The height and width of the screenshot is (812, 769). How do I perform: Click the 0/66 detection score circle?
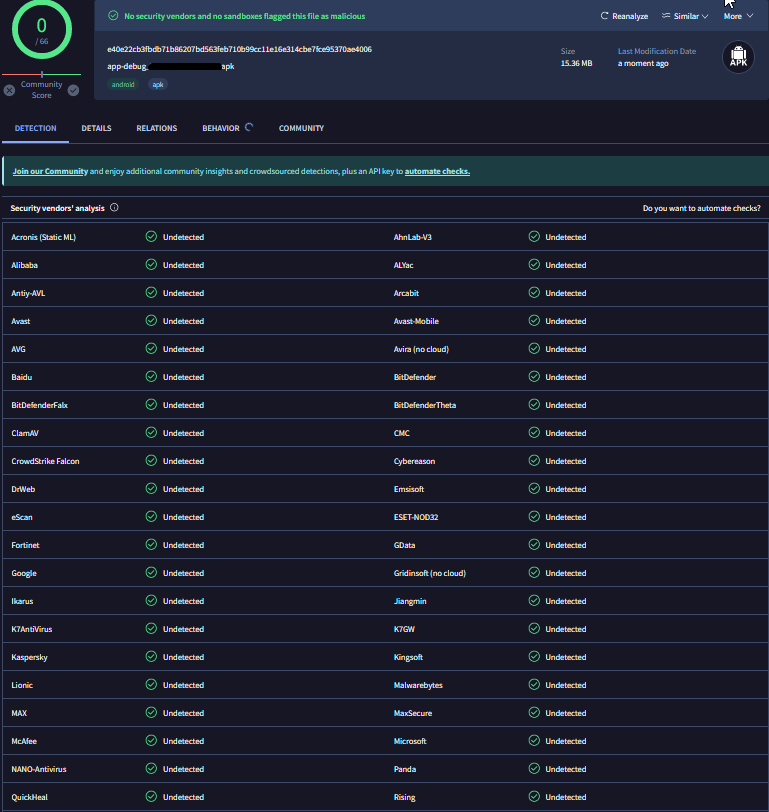point(41,30)
